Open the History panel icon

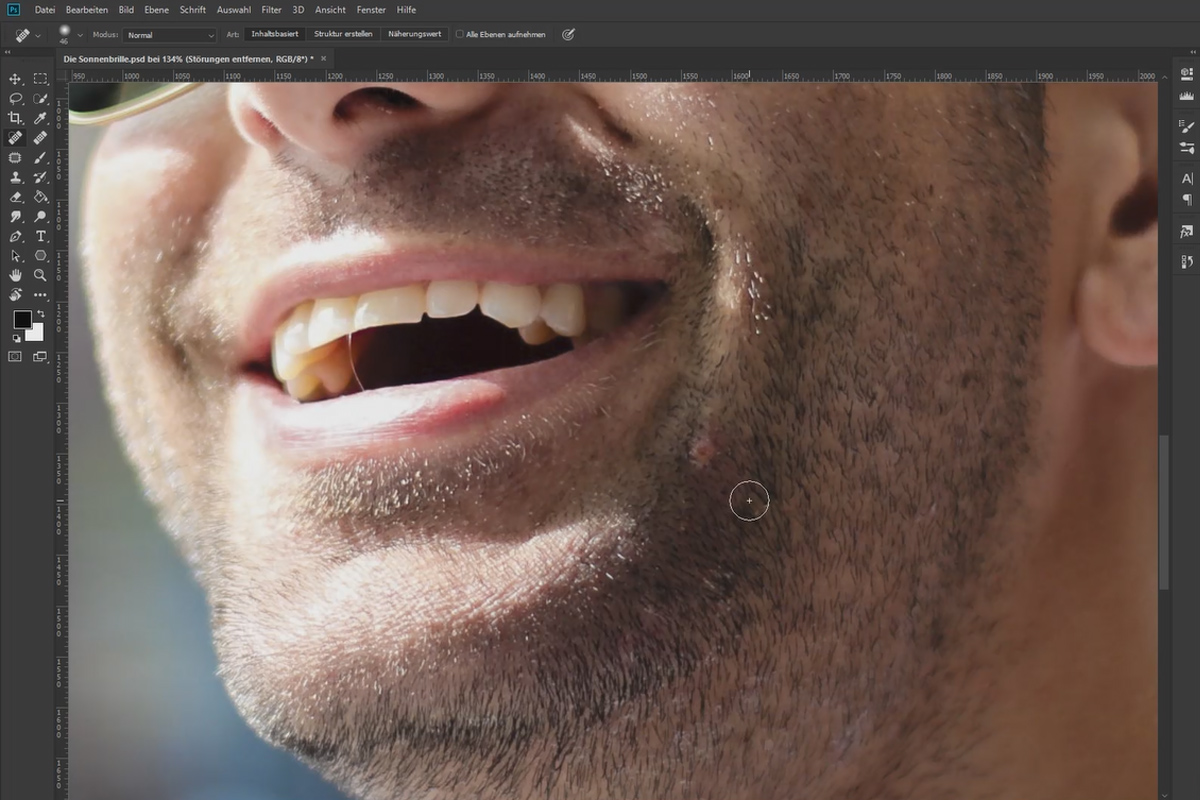(1187, 262)
